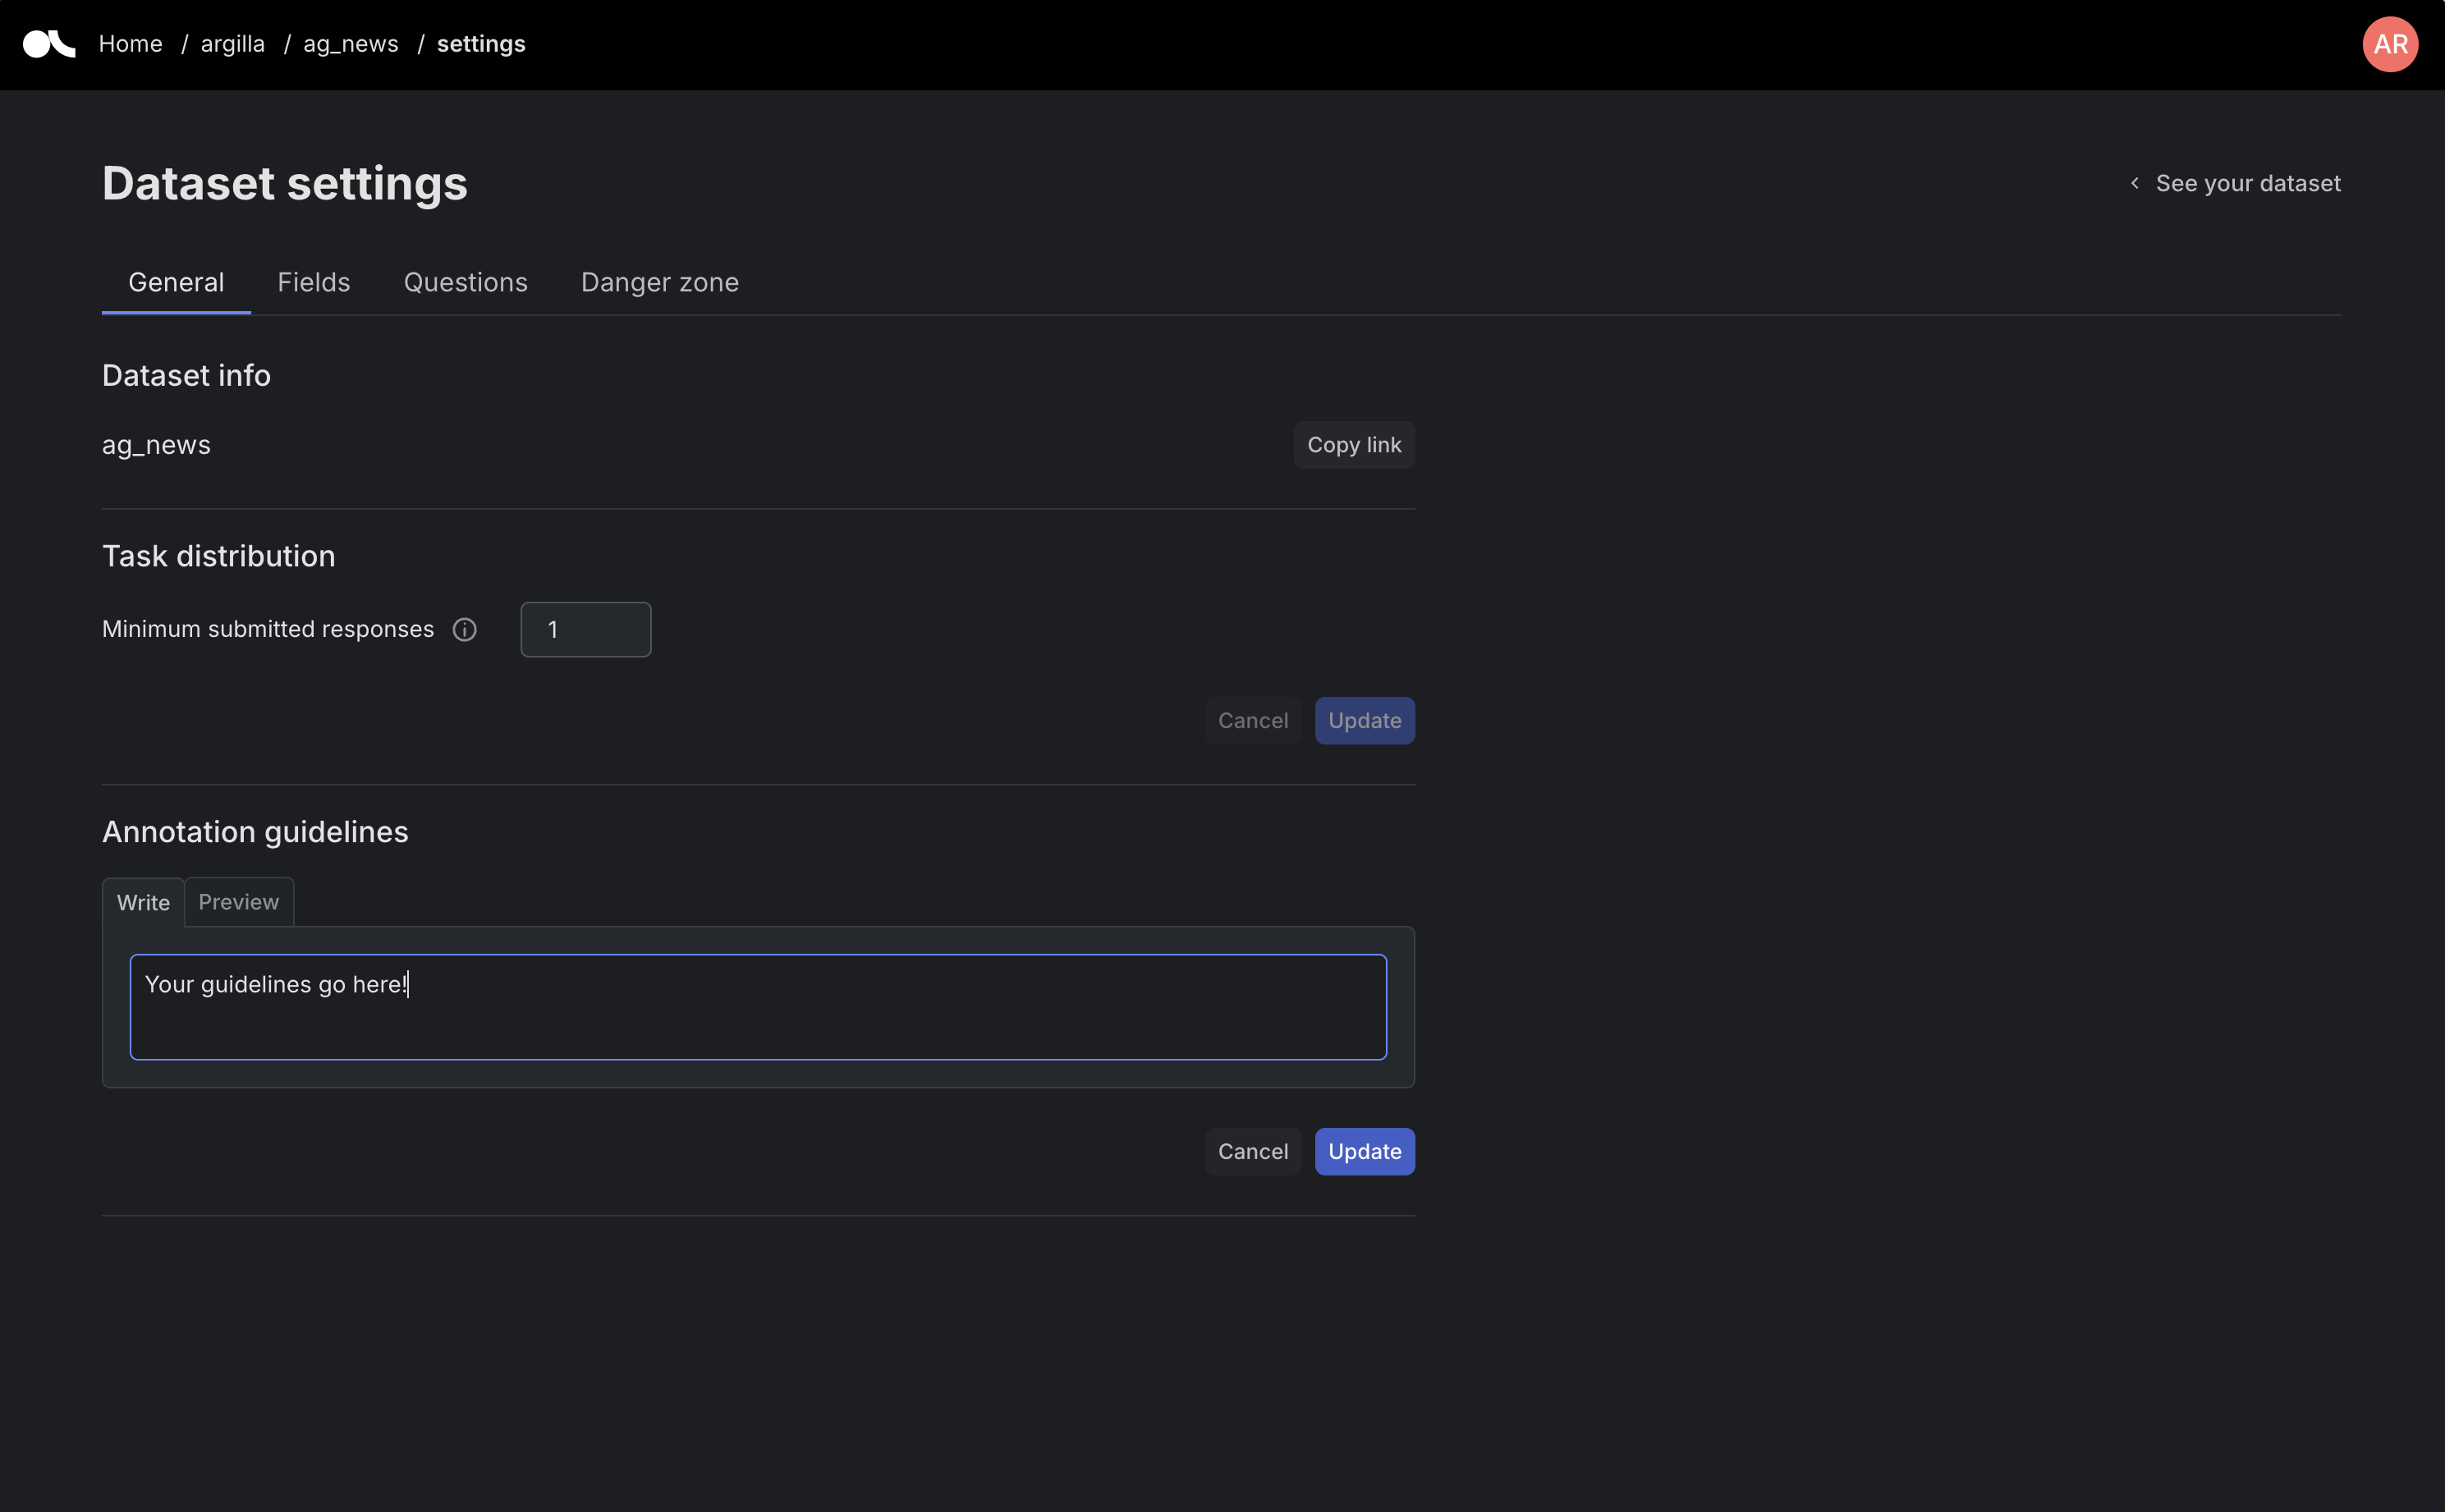Open the ag_news breadcrumb link

350,44
